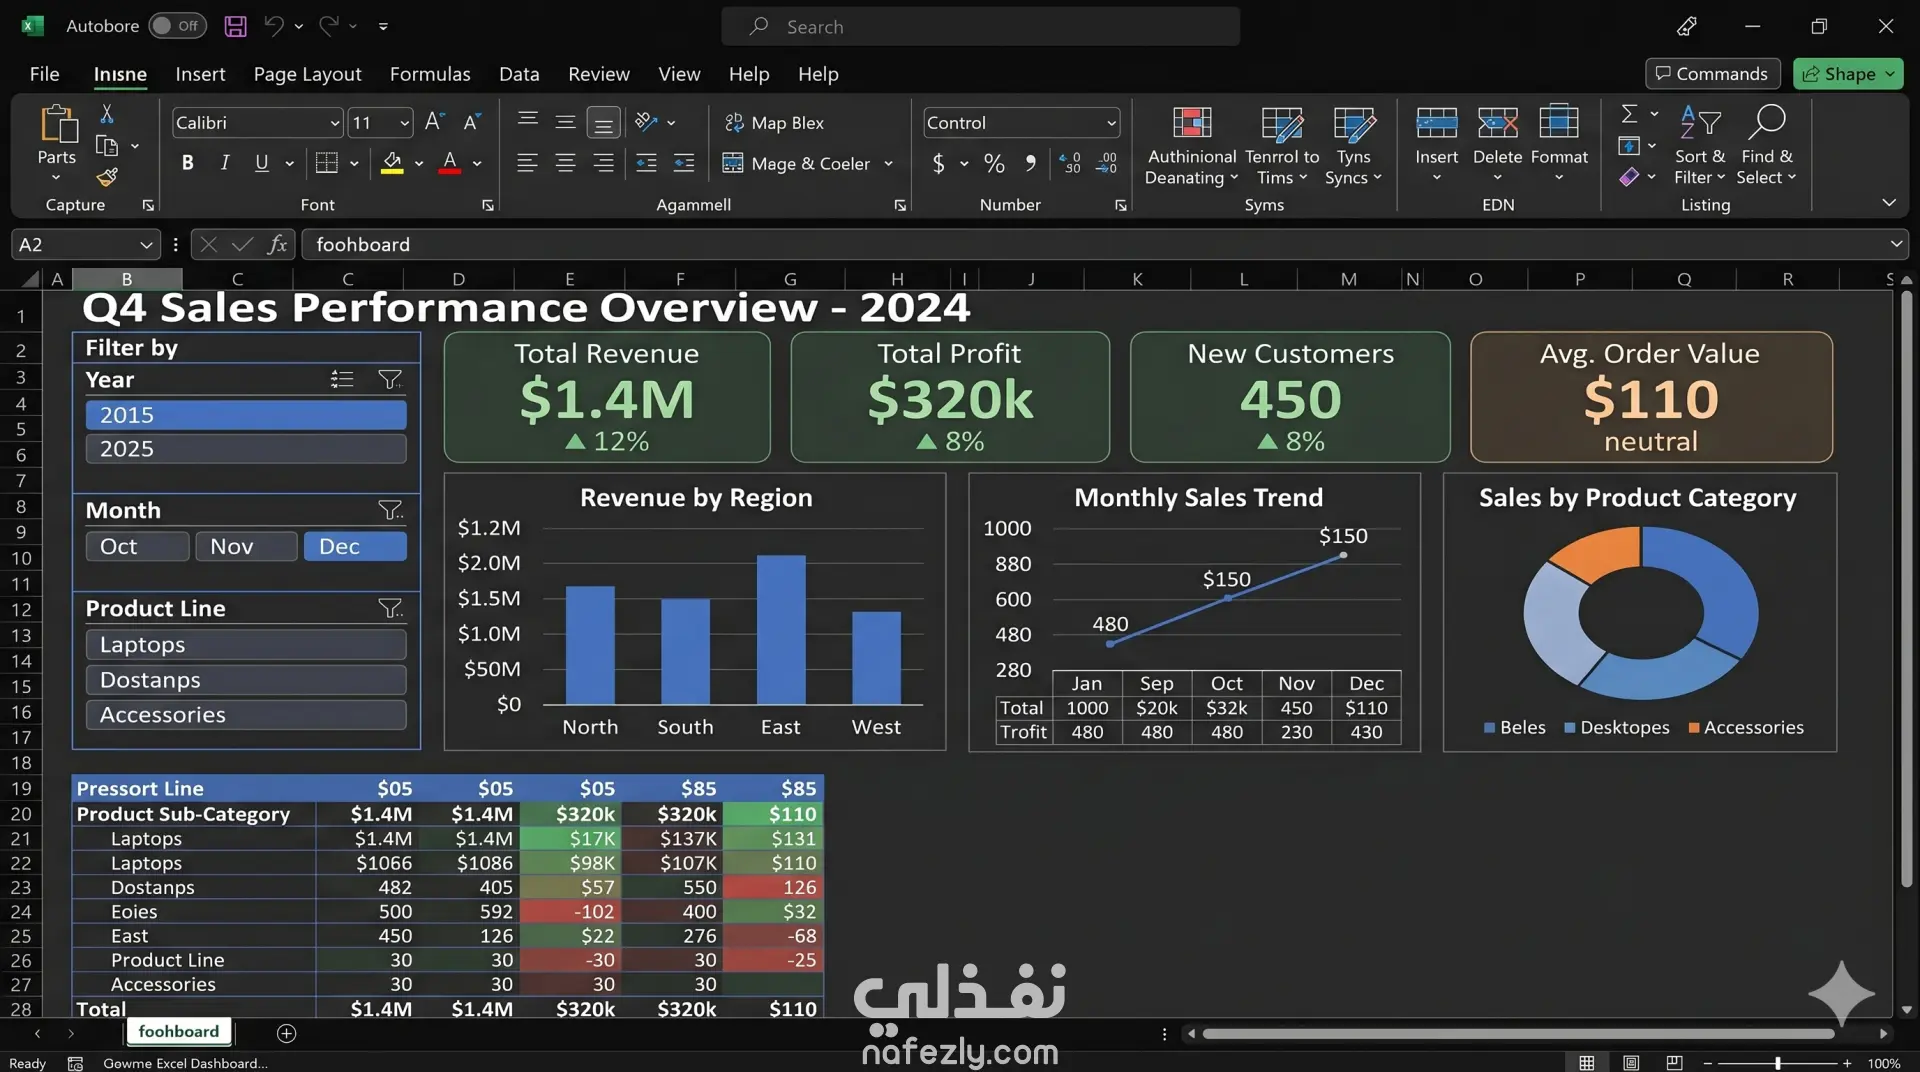Click the Save icon in title bar
The image size is (1920, 1072).
point(235,26)
